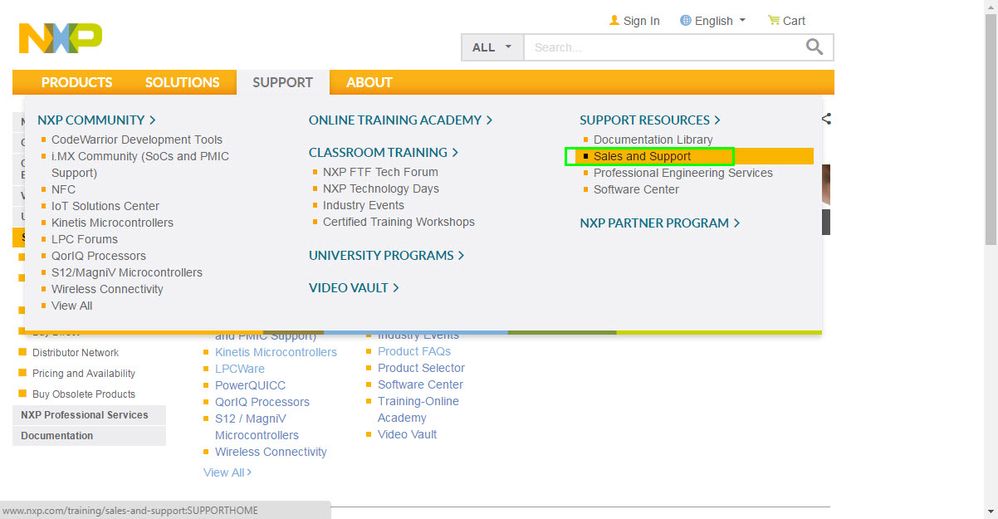Image resolution: width=998 pixels, height=519 pixels.
Task: Open Software Center in Support menu
Action: pyautogui.click(x=636, y=189)
